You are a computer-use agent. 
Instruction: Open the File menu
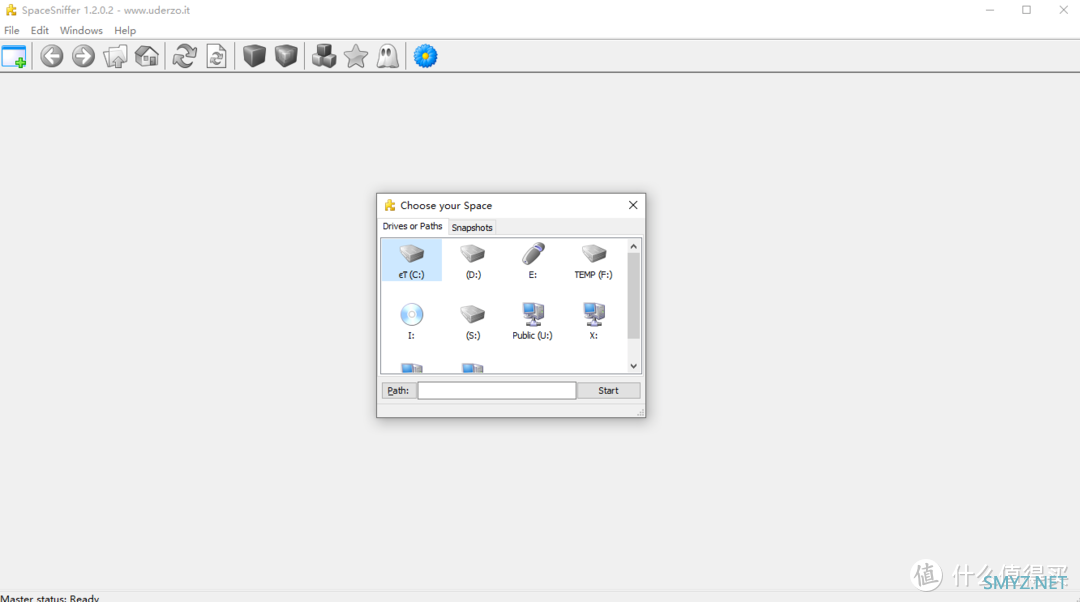tap(12, 30)
